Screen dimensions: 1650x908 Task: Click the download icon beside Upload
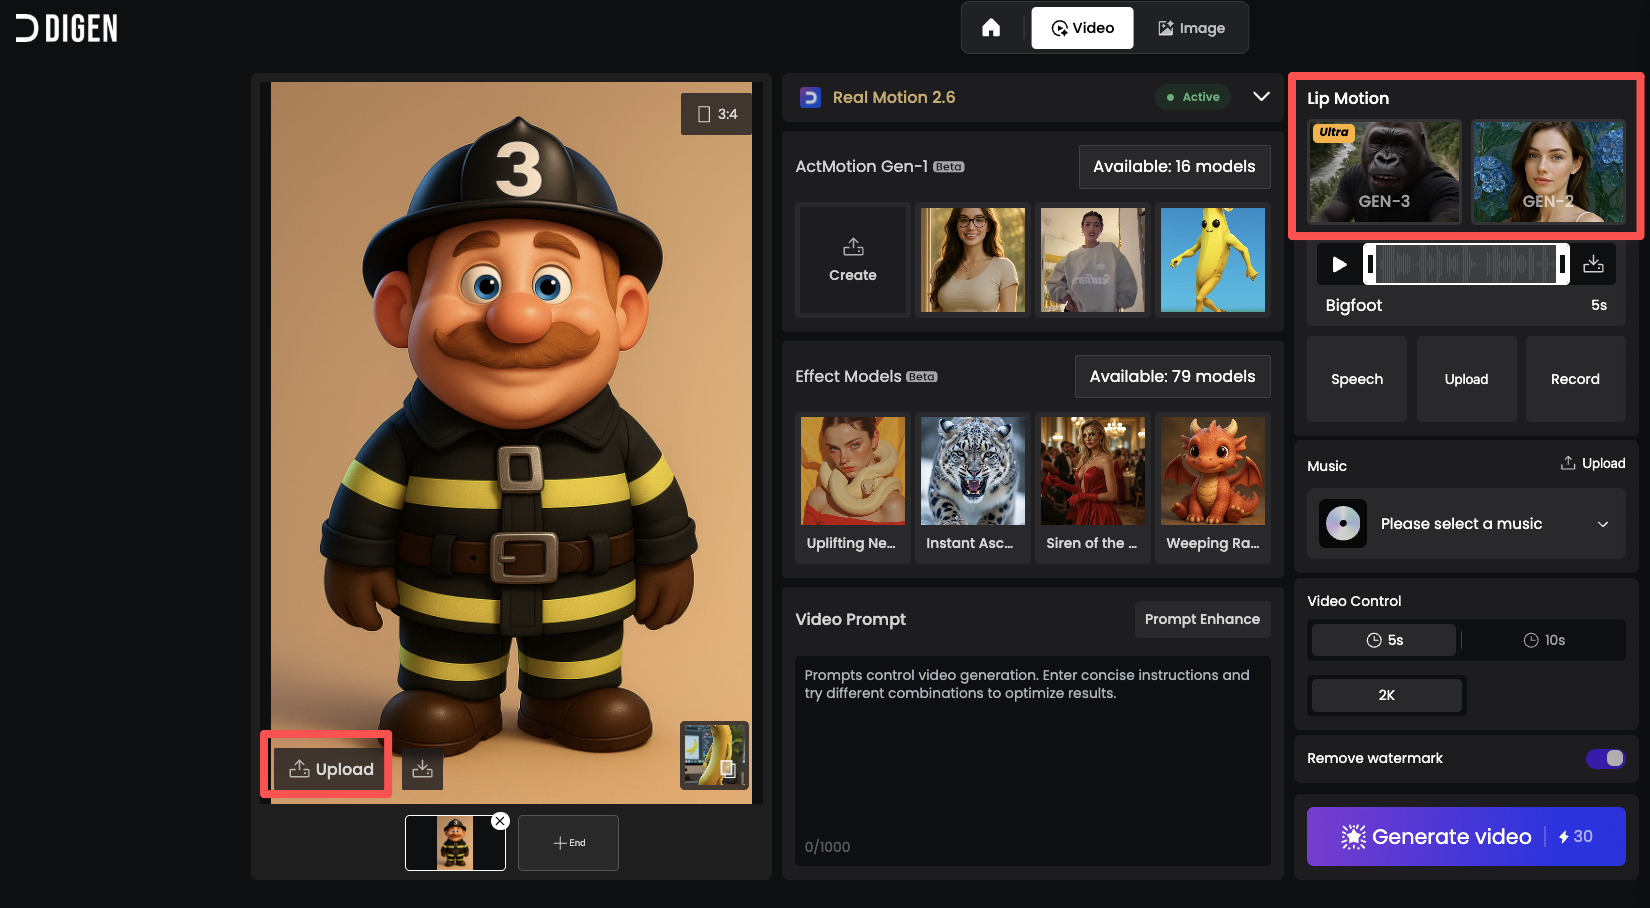422,769
